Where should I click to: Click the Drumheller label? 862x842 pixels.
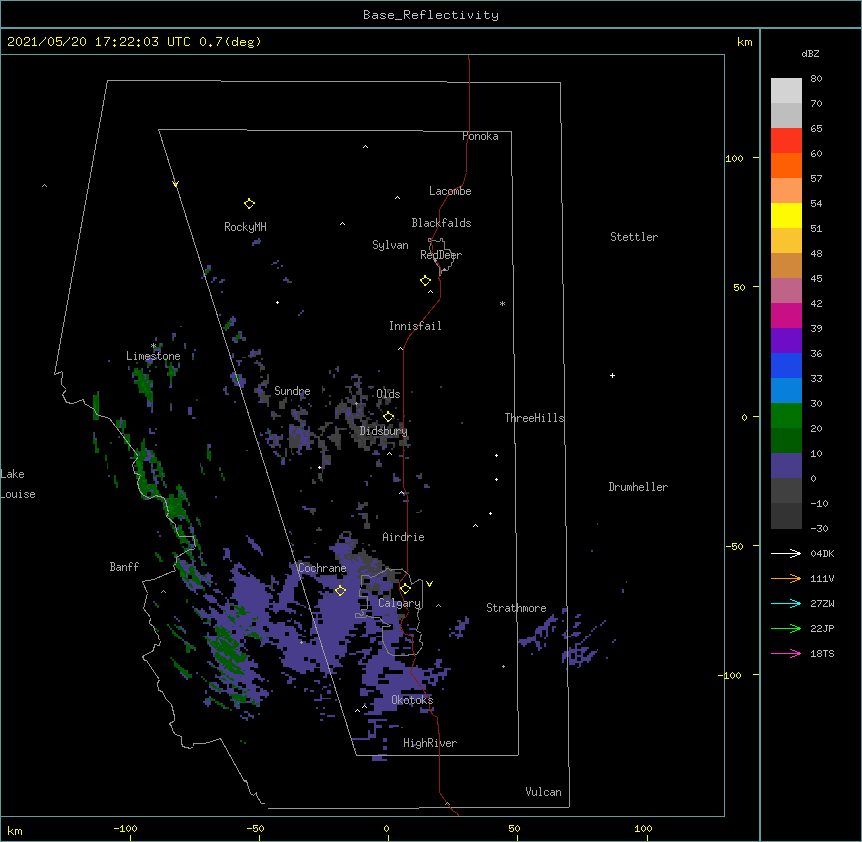coord(638,487)
